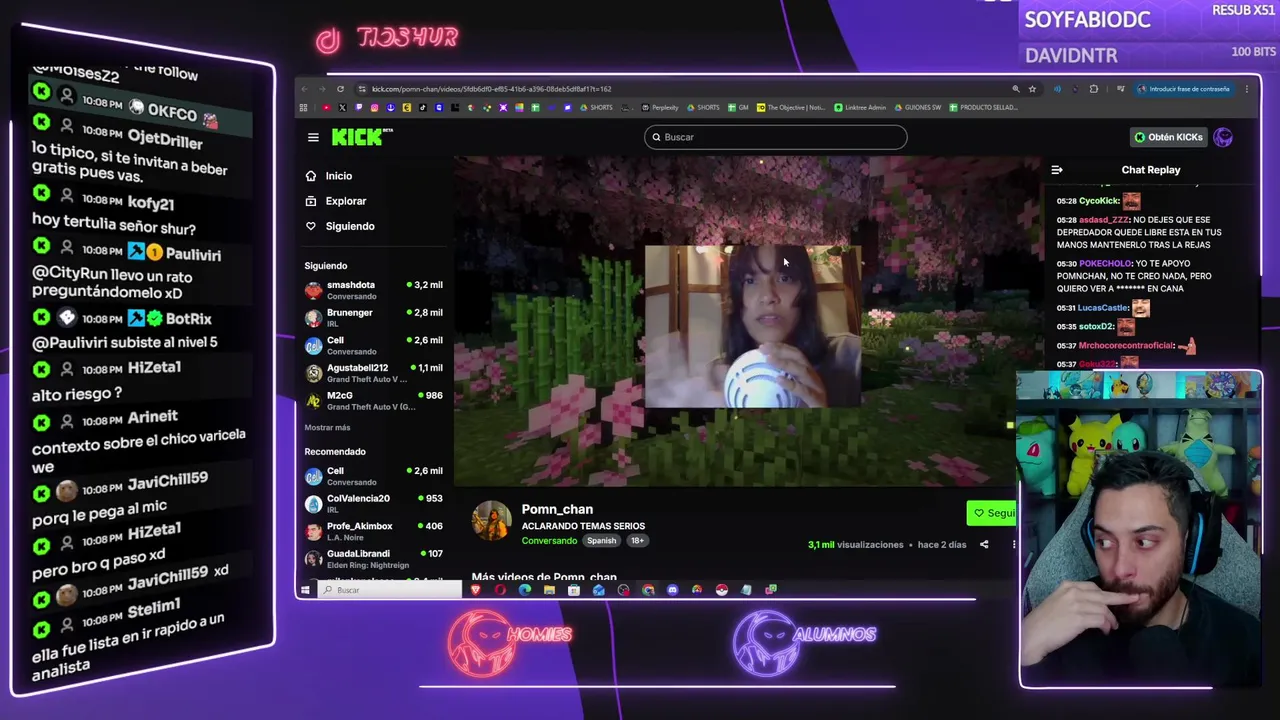Open the GM bookmark
The image size is (1280, 720).
pos(739,107)
